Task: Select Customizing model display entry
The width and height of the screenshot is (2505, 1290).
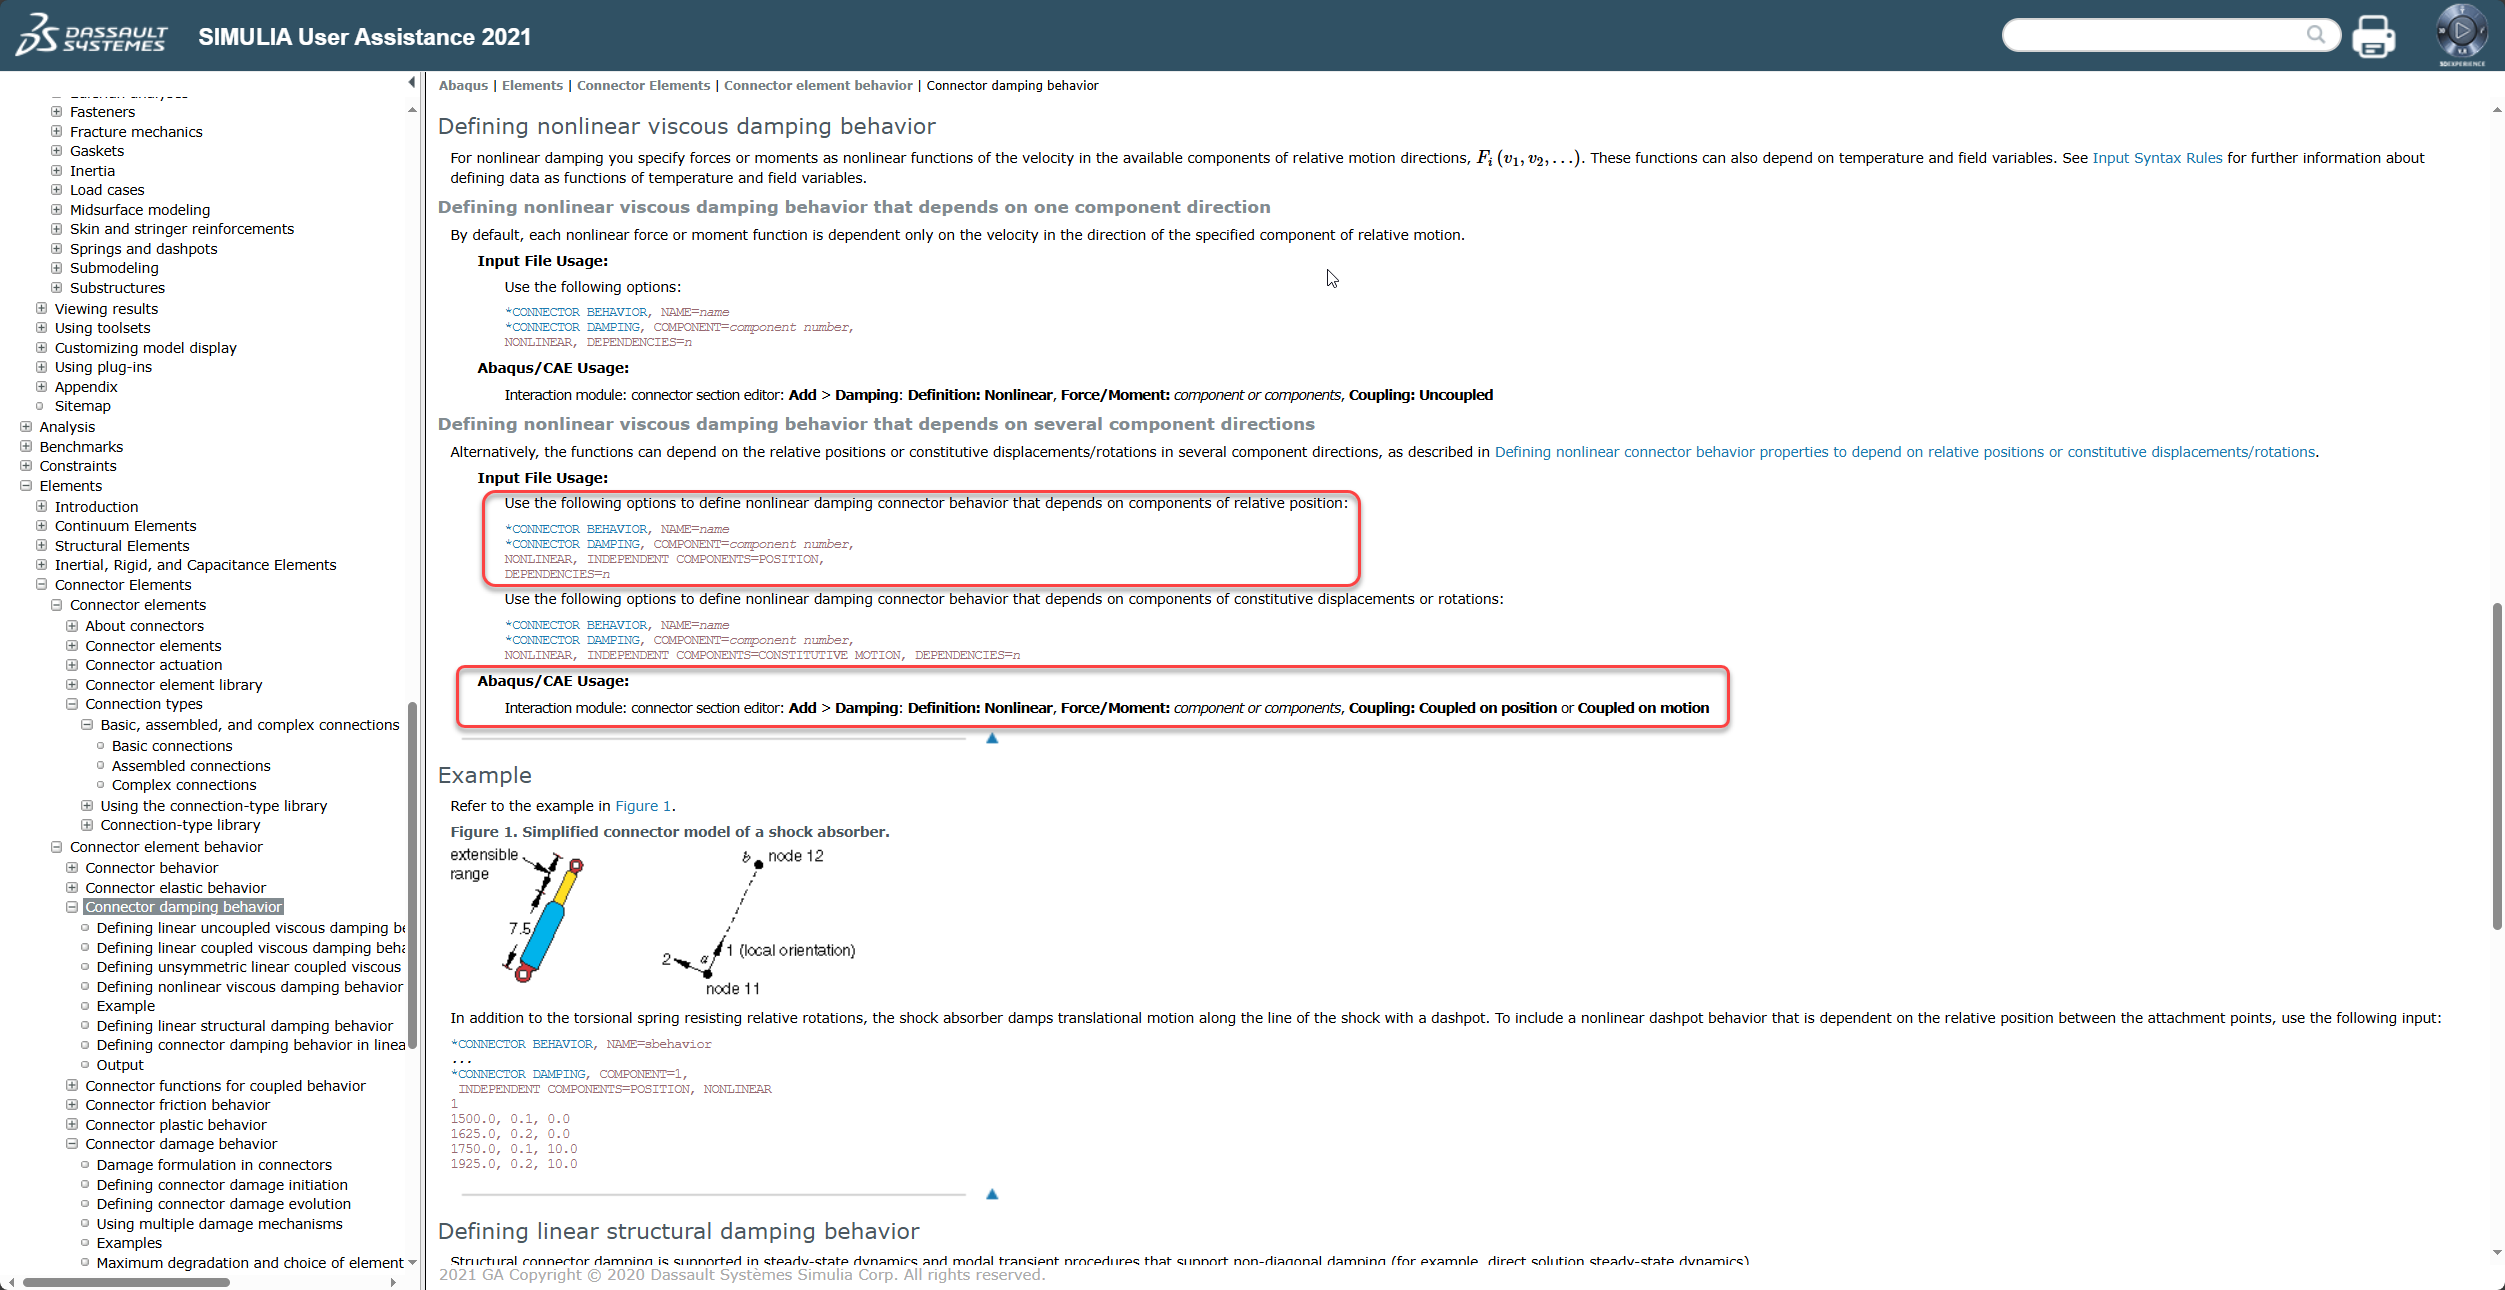Action: (145, 348)
